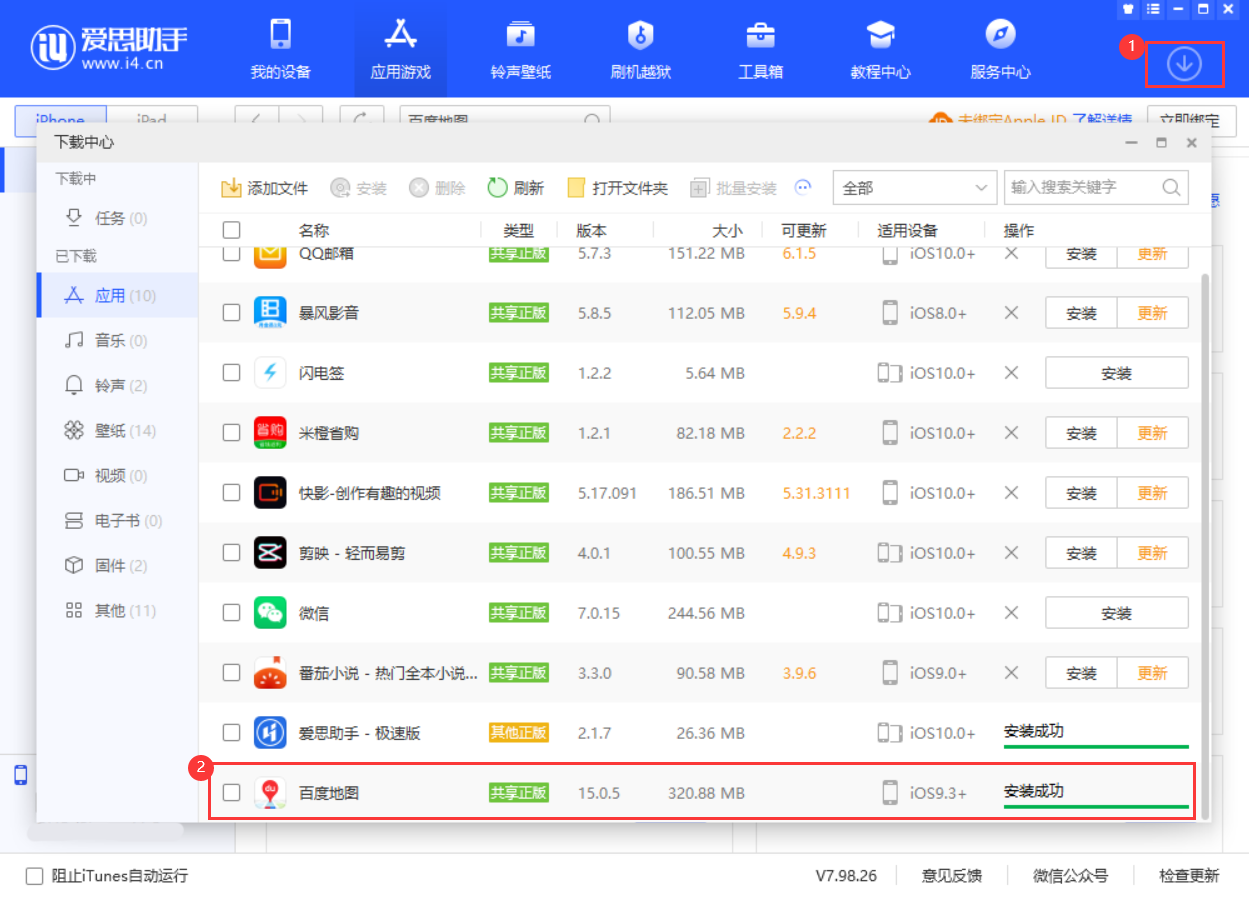The width and height of the screenshot is (1249, 897).
Task: Click the grayed 批量安装 toolbar button
Action: point(732,188)
